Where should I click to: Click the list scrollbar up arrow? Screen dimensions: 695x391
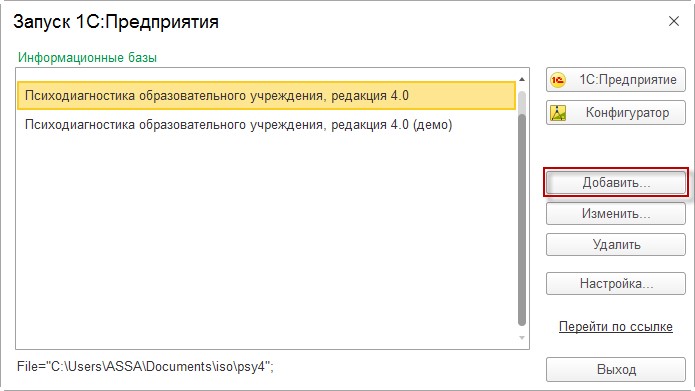point(522,79)
